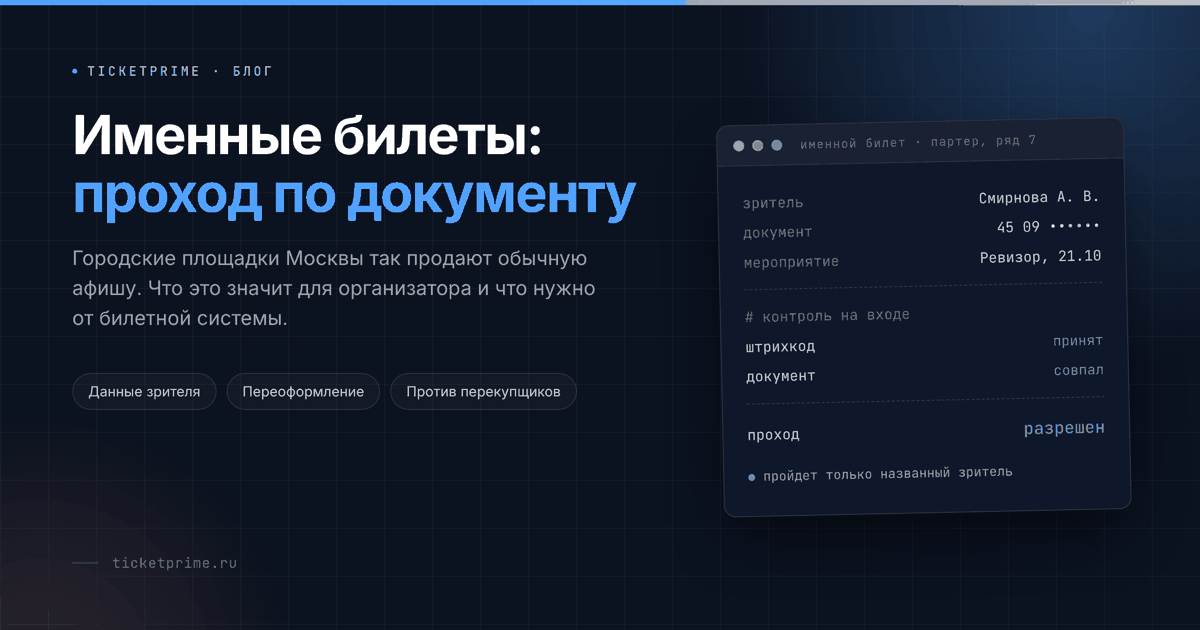Image resolution: width=1200 pixels, height=630 pixels.
Task: Click the card title 'именной билет · партер, ряд 7'
Action: 918,142
